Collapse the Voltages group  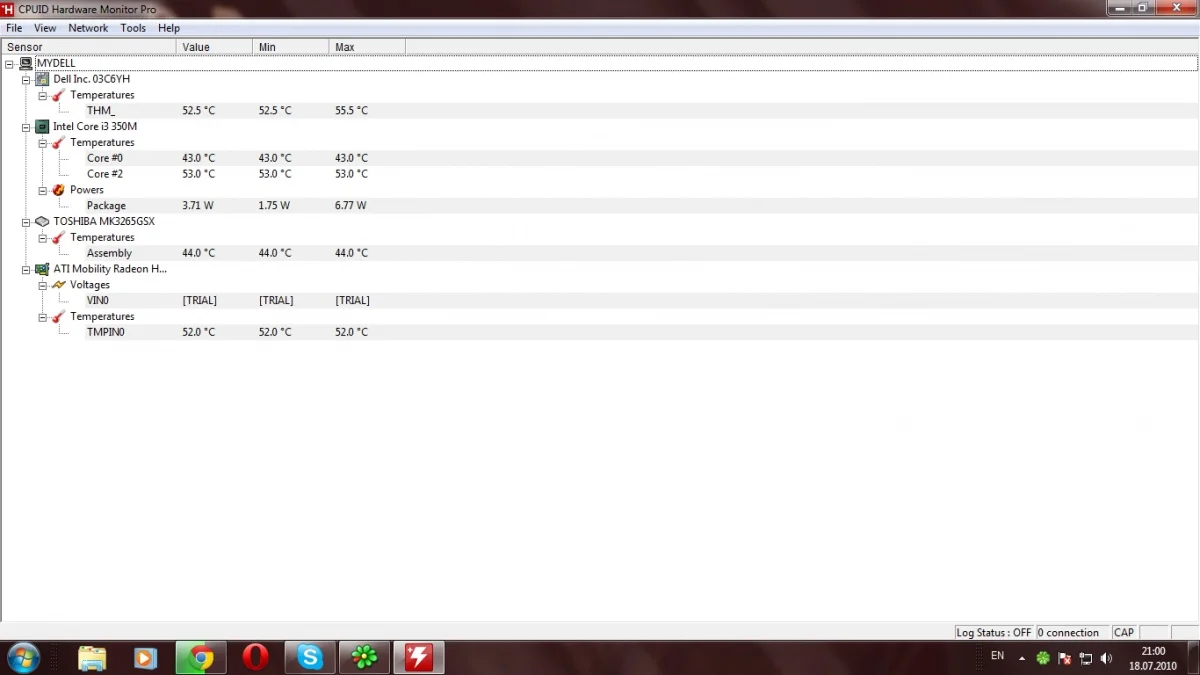pos(43,285)
